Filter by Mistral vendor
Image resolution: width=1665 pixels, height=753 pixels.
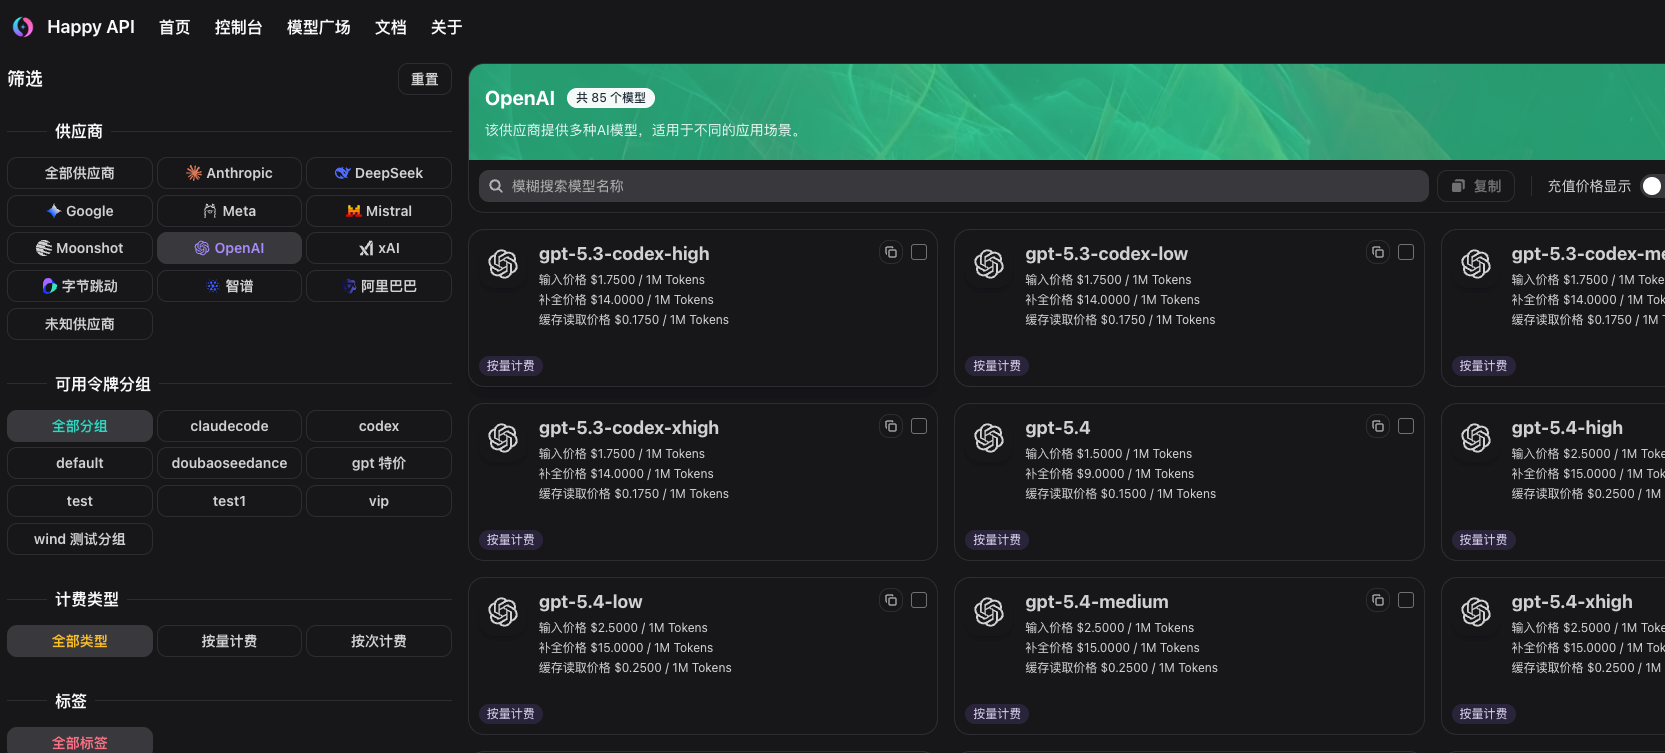point(379,211)
